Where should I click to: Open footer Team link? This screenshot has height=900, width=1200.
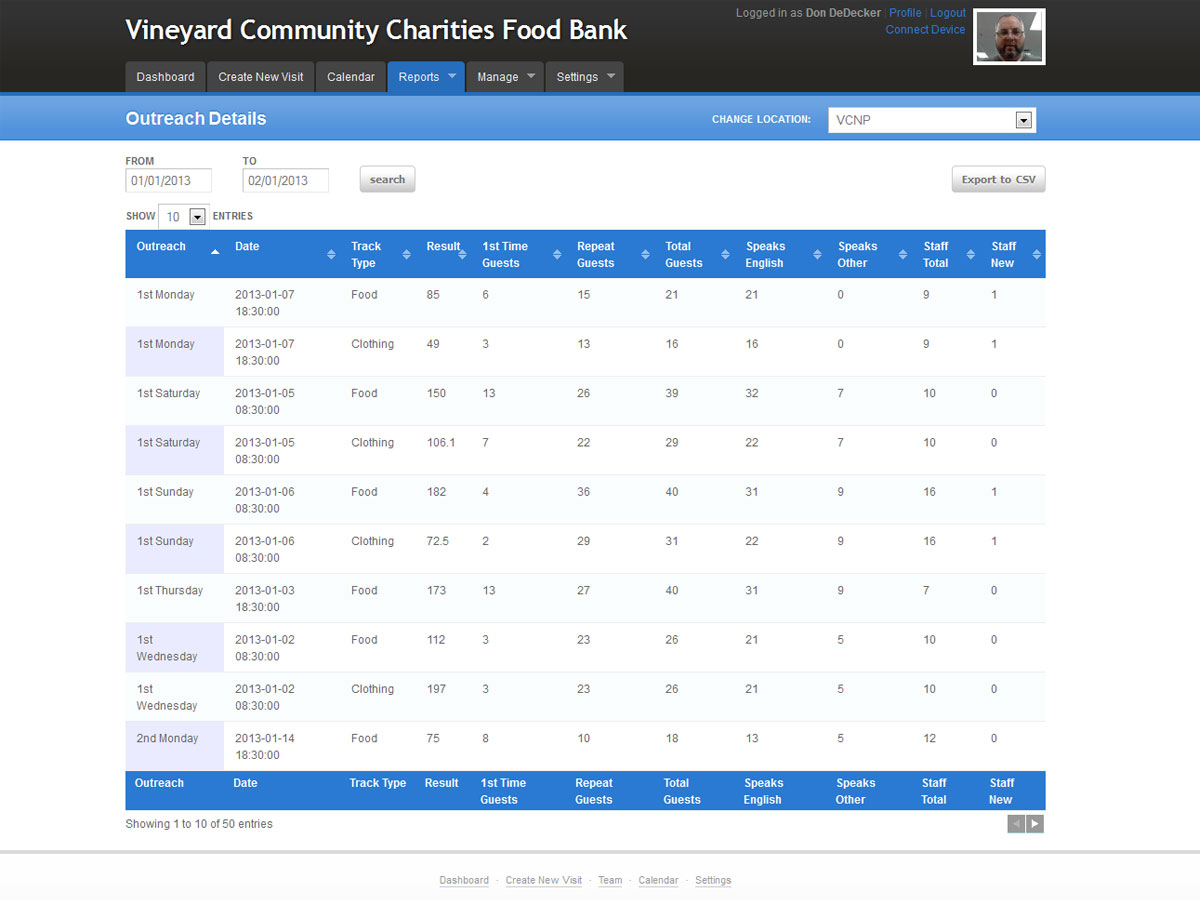(x=610, y=880)
